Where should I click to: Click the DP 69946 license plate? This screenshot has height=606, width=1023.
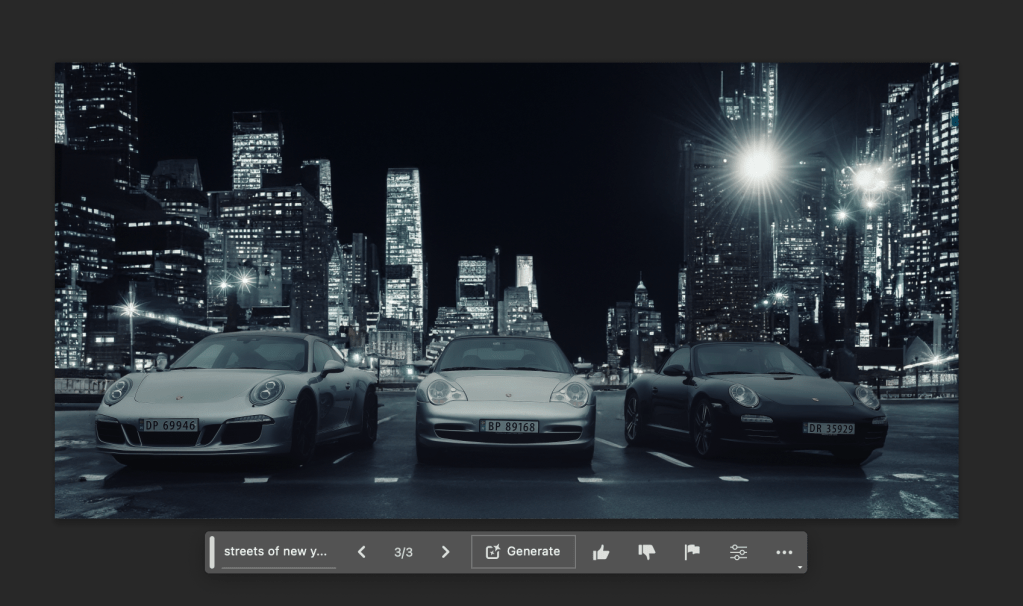tap(169, 425)
